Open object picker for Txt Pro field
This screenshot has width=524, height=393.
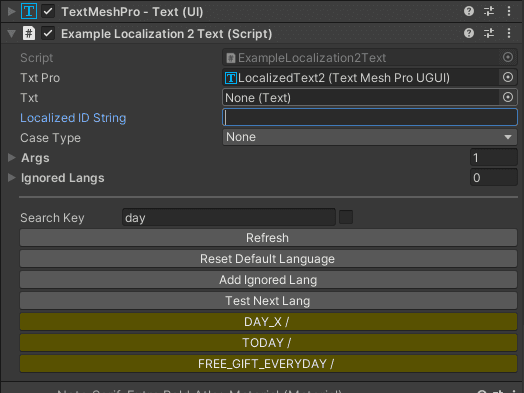pyautogui.click(x=508, y=78)
